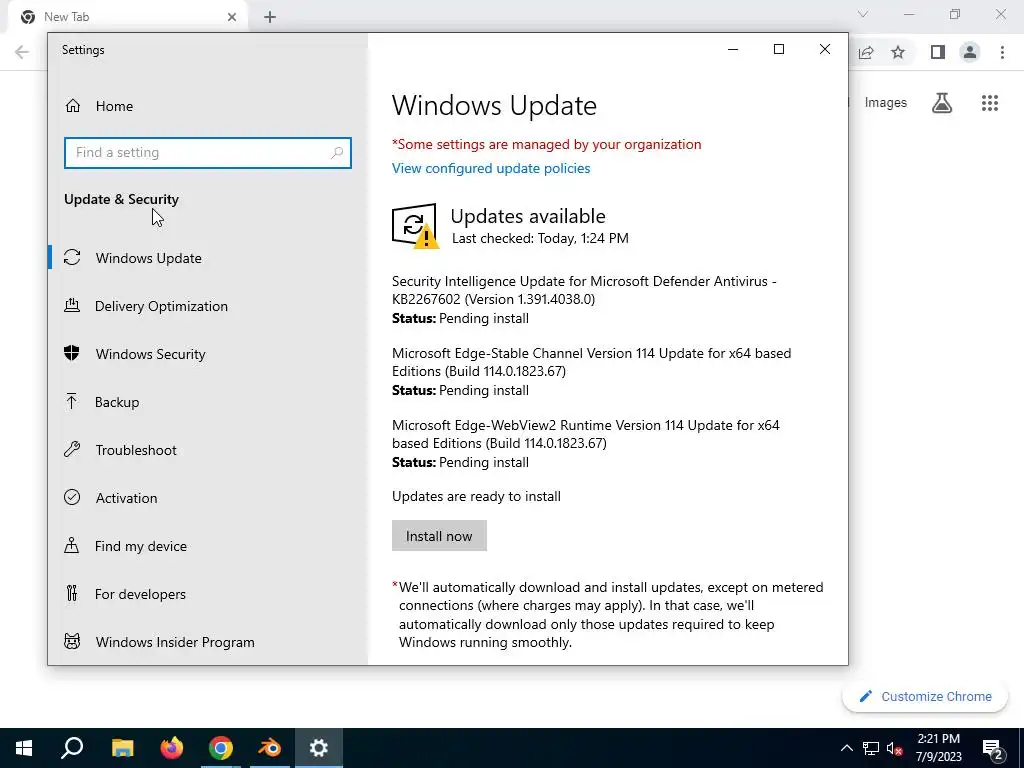This screenshot has width=1024, height=768.
Task: Select Backup in the sidebar
Action: (208, 402)
